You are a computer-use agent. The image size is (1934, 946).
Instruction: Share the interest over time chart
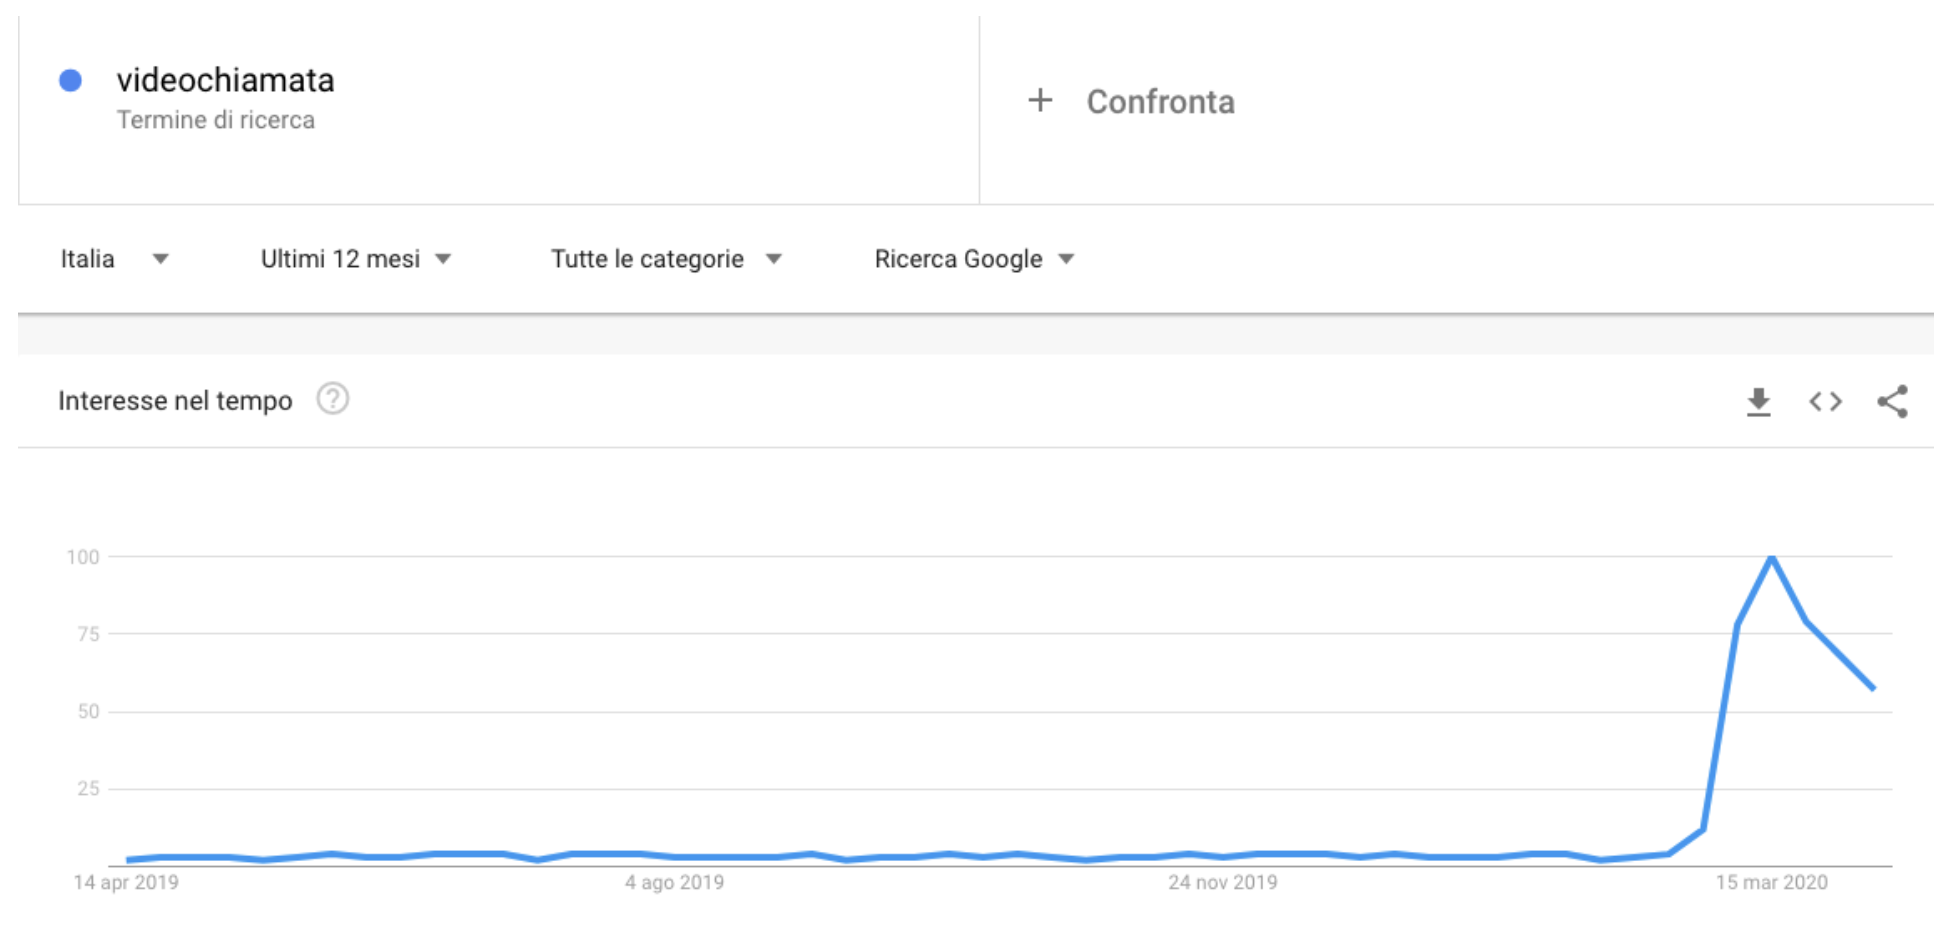[x=1892, y=402]
